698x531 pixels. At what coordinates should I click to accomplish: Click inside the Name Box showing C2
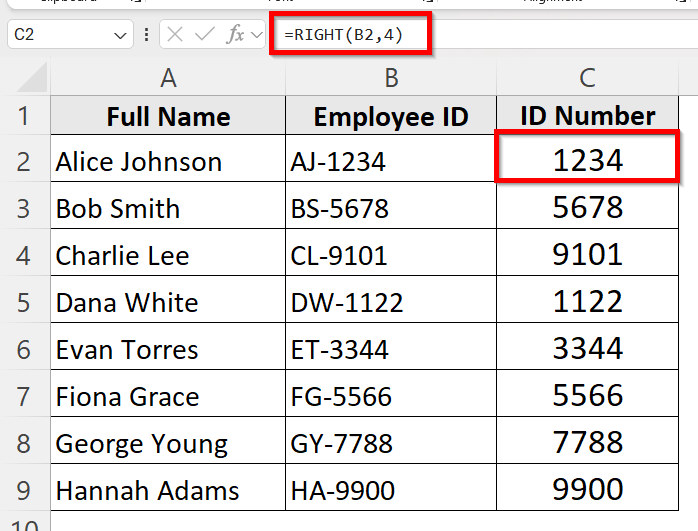pyautogui.click(x=58, y=35)
